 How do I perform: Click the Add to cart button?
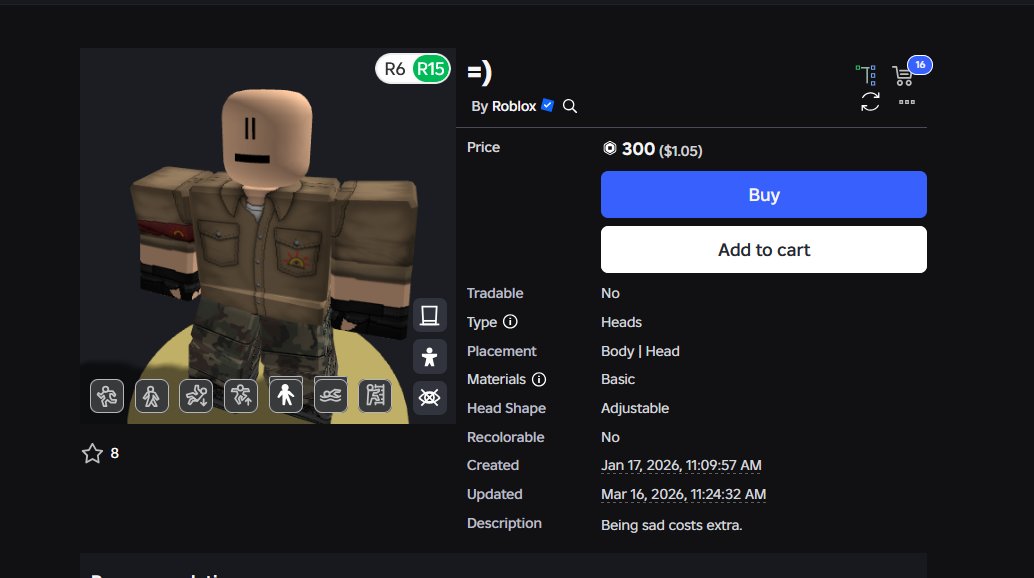point(764,250)
